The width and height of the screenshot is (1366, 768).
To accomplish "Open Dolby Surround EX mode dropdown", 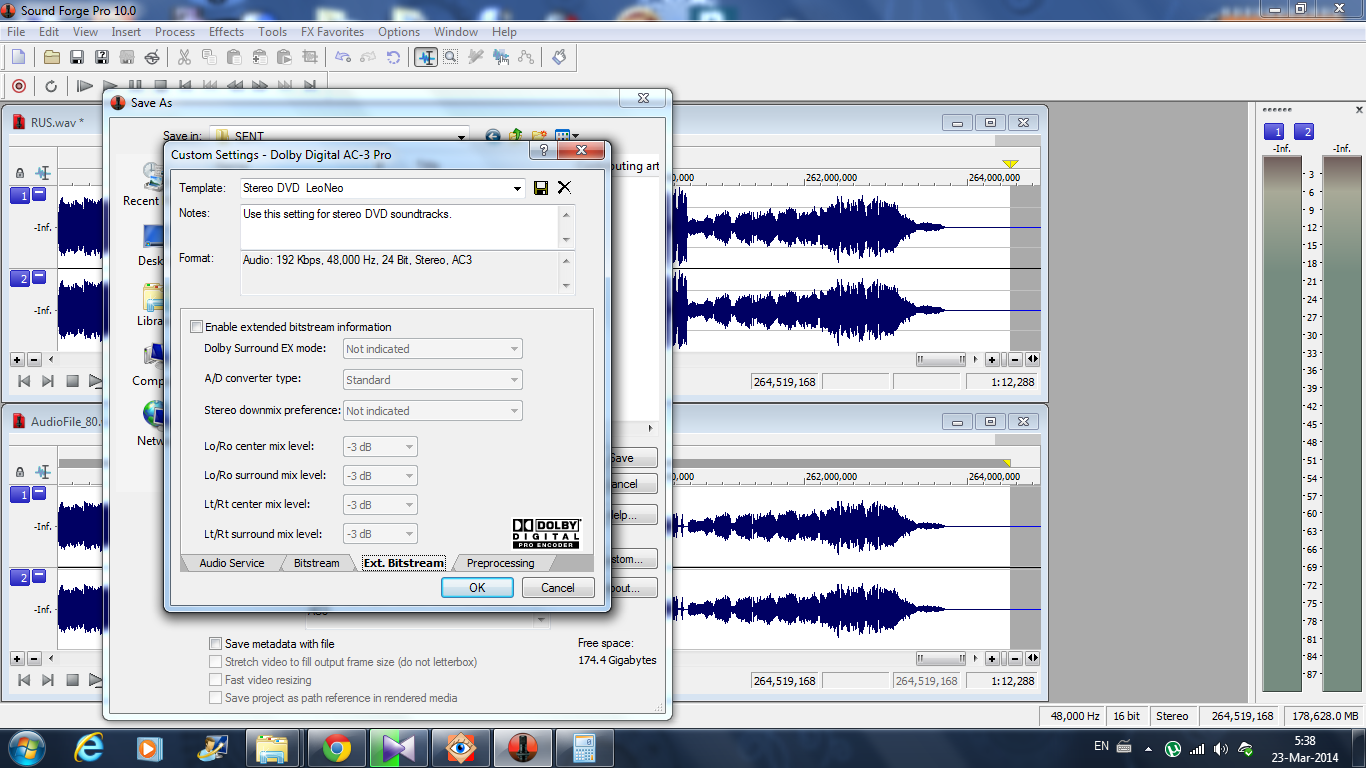I will pyautogui.click(x=433, y=349).
